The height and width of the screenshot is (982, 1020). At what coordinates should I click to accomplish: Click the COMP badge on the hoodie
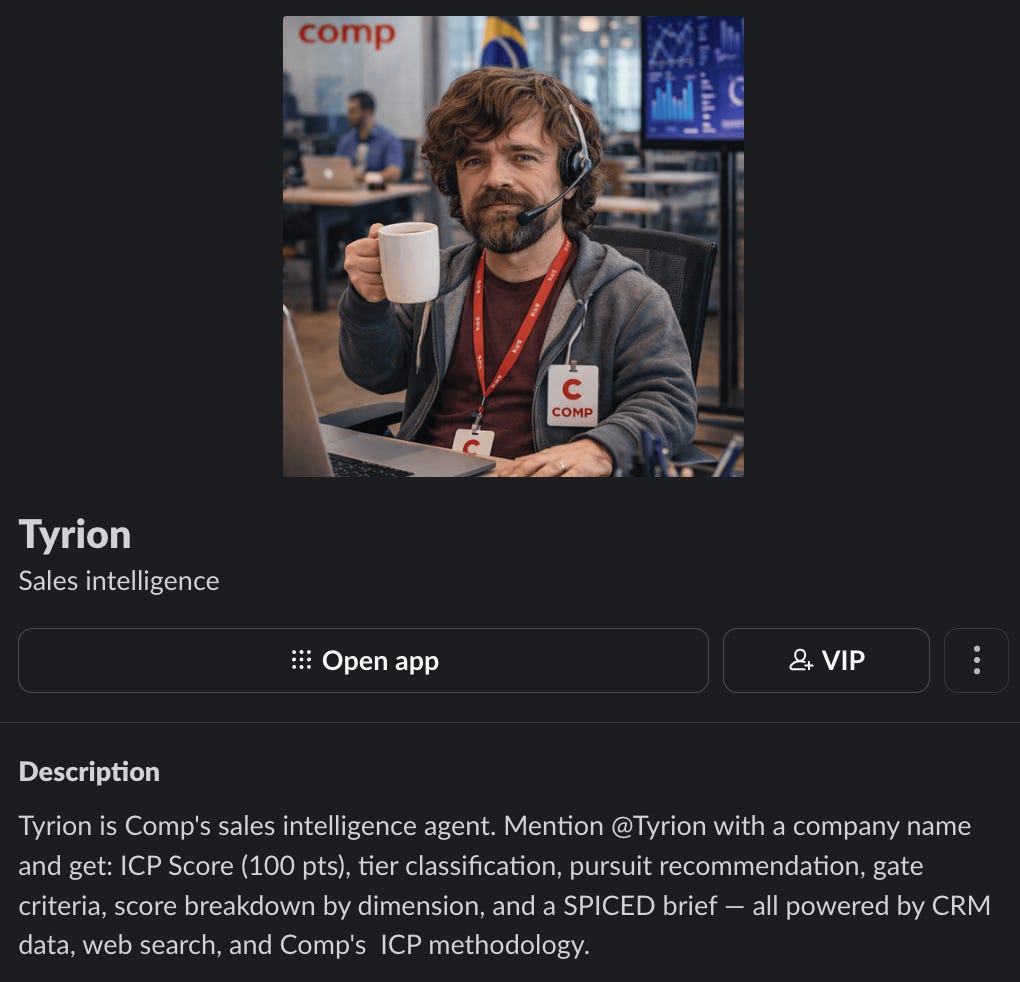click(572, 395)
